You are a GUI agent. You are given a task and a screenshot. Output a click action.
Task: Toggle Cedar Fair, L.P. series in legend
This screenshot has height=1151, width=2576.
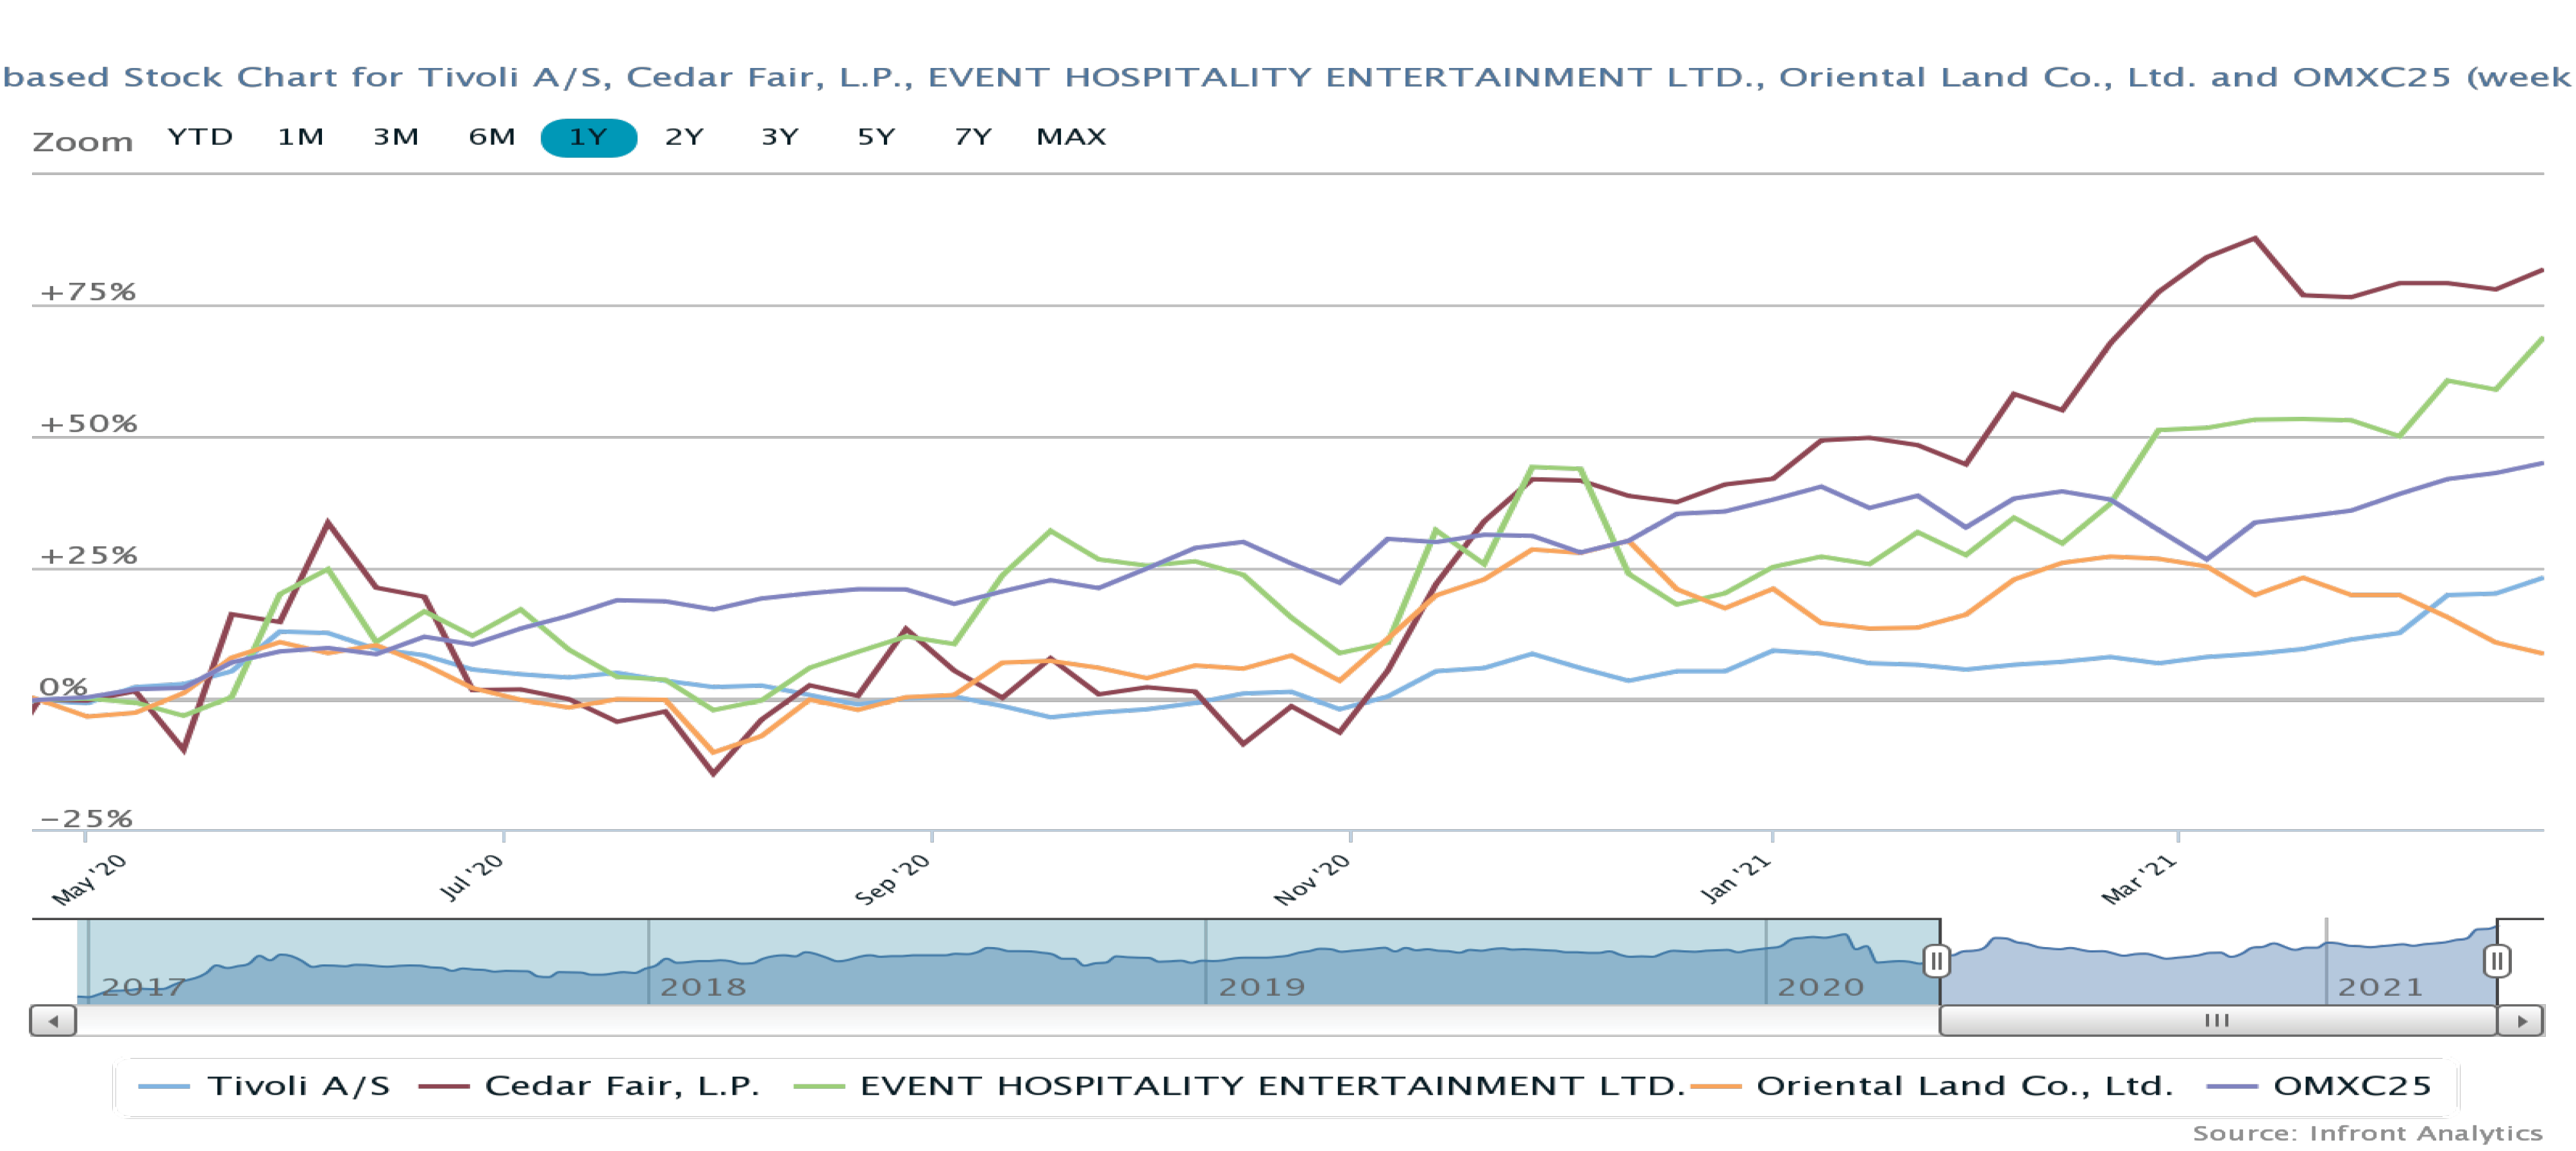click(621, 1086)
